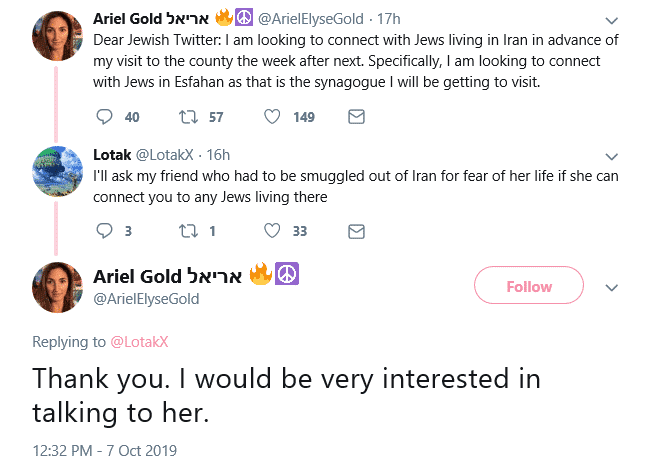Open the @ArielElyseGold handle in the top tweet
The height and width of the screenshot is (466, 649).
tap(313, 19)
